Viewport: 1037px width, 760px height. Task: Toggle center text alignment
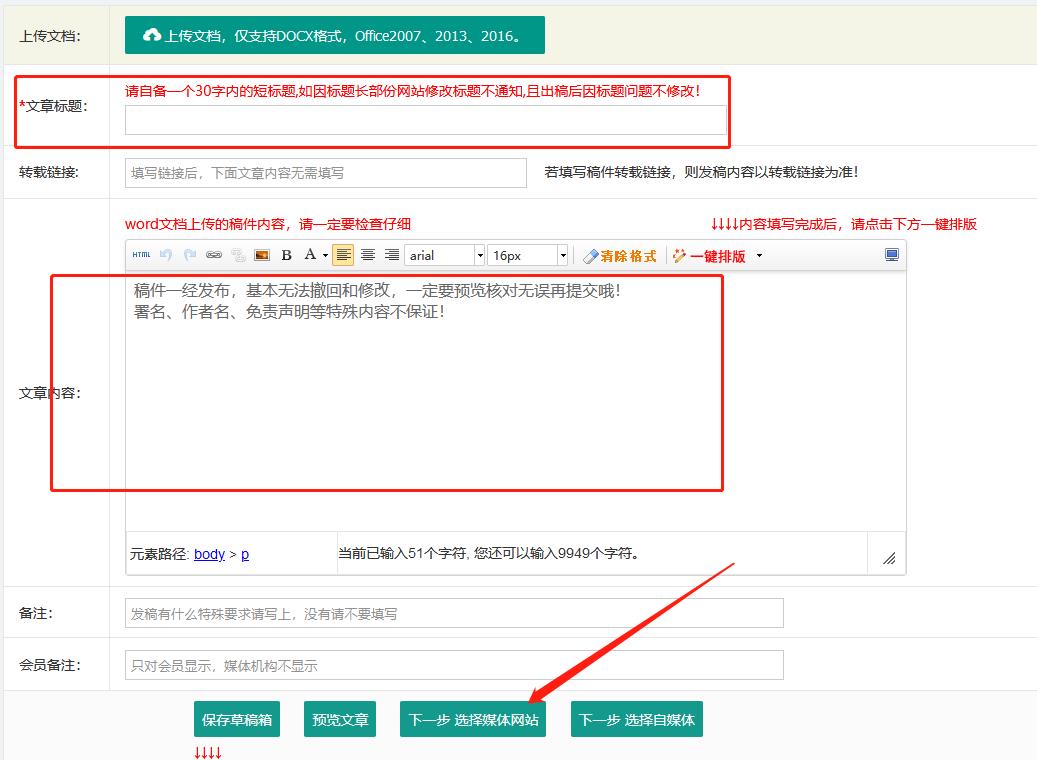[367, 255]
